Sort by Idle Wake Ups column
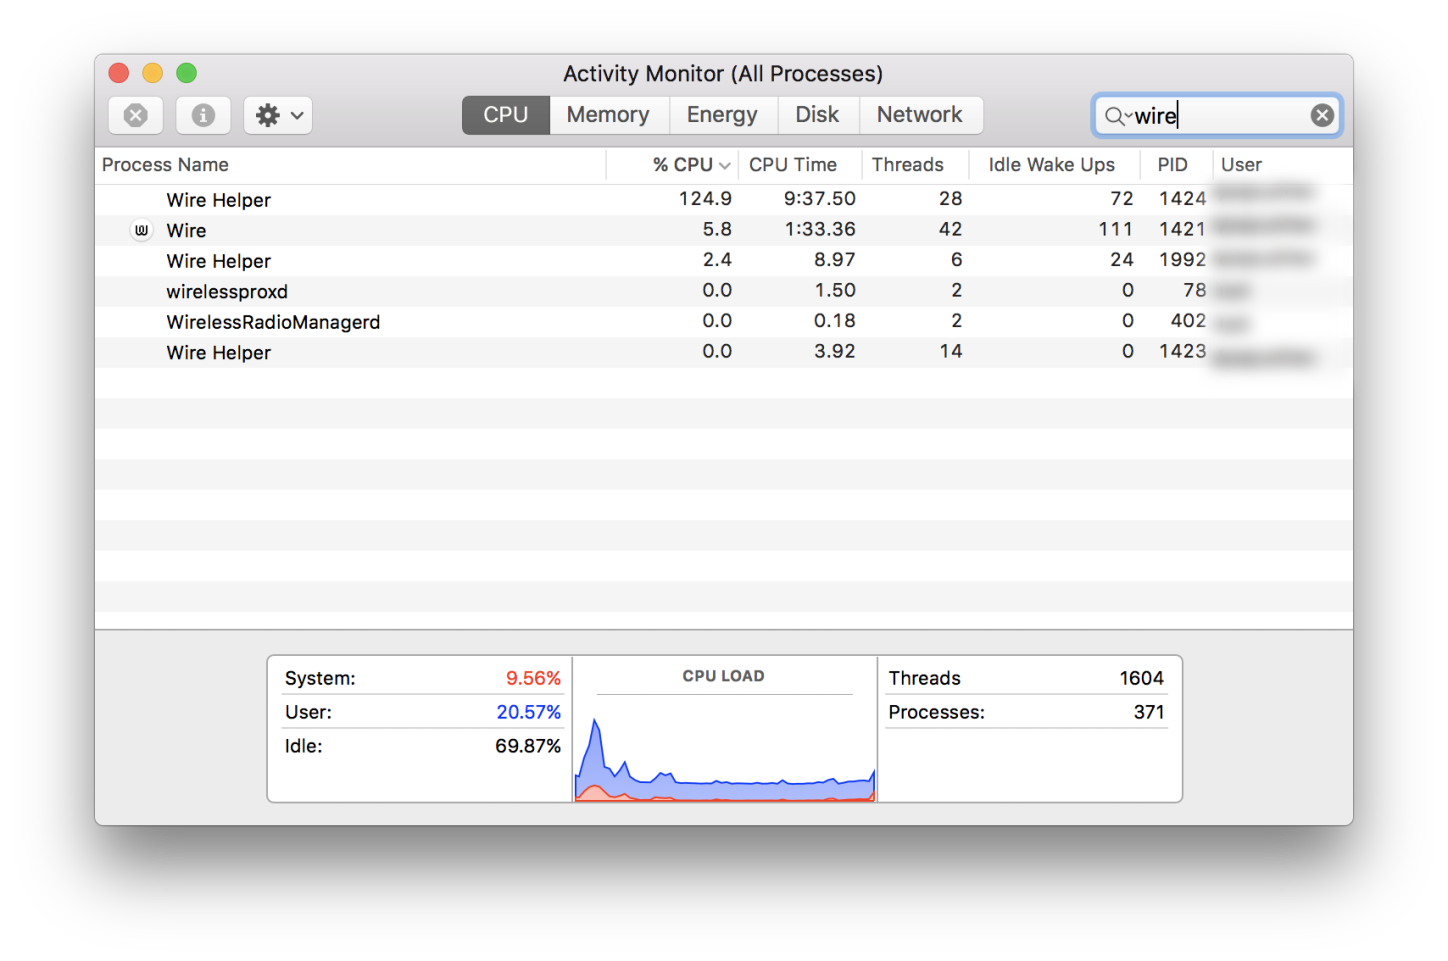Screen dimensions: 1448x961 [1052, 165]
